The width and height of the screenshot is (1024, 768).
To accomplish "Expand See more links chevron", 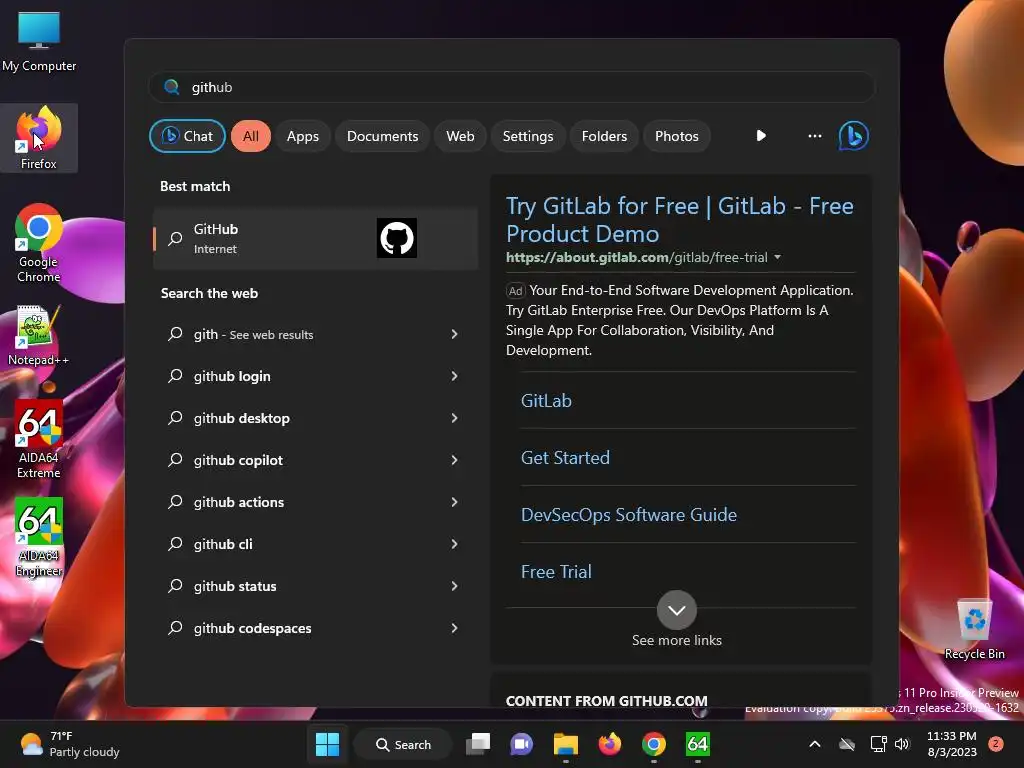I will coord(677,610).
